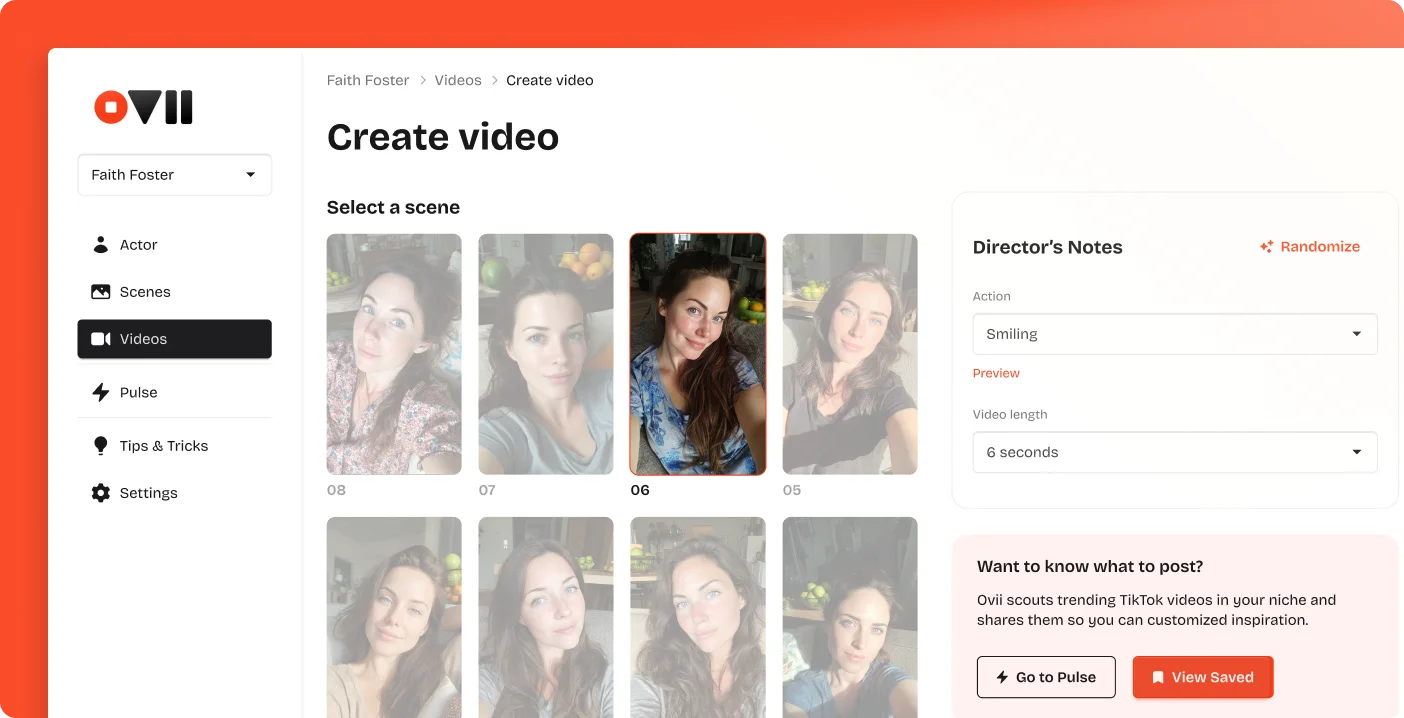Click the Settings gear icon

100,493
